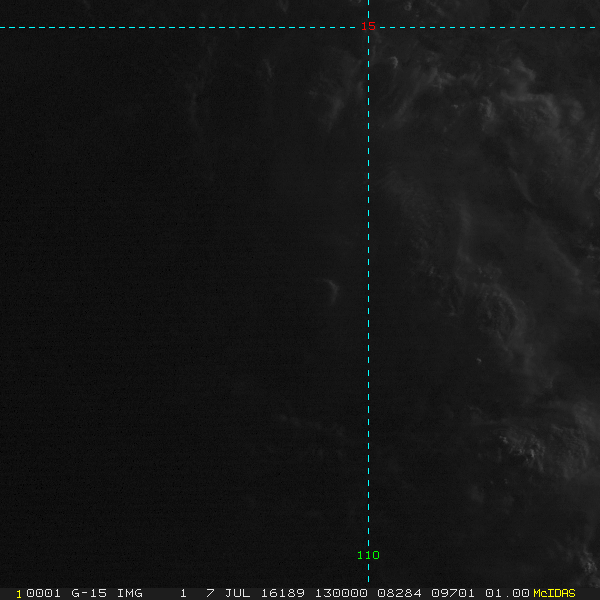Click the G-15 satellite identifier text
600x600 pixels.
(x=87, y=593)
